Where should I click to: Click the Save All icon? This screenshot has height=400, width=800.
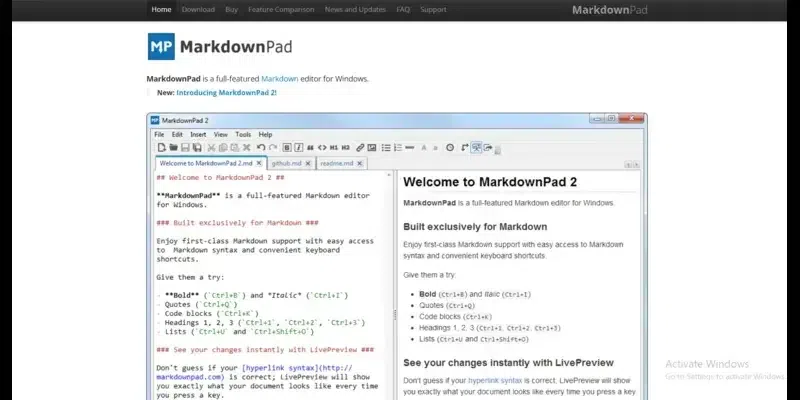[x=197, y=147]
